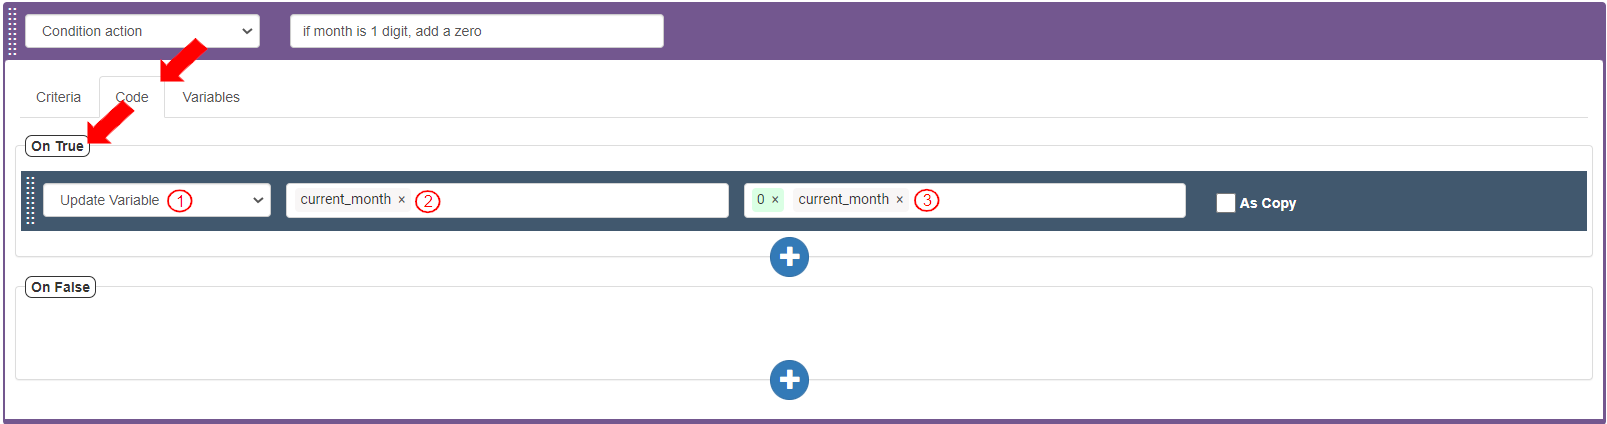Open the Variables tab

pos(211,97)
